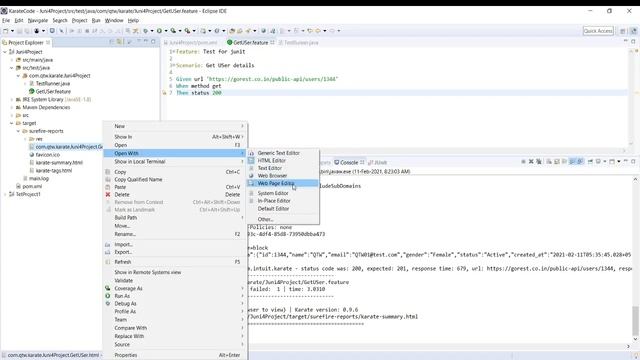Minimize the Console view
This screenshot has height=360, width=640.
[626, 162]
